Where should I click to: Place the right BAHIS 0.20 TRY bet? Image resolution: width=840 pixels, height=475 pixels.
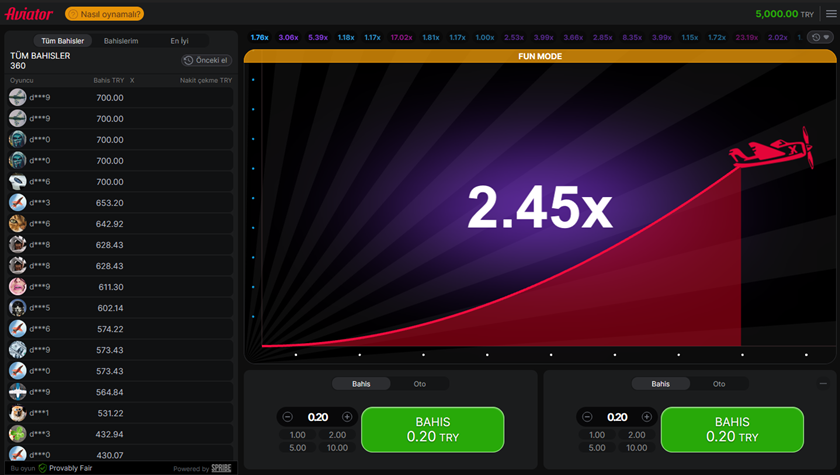(732, 429)
